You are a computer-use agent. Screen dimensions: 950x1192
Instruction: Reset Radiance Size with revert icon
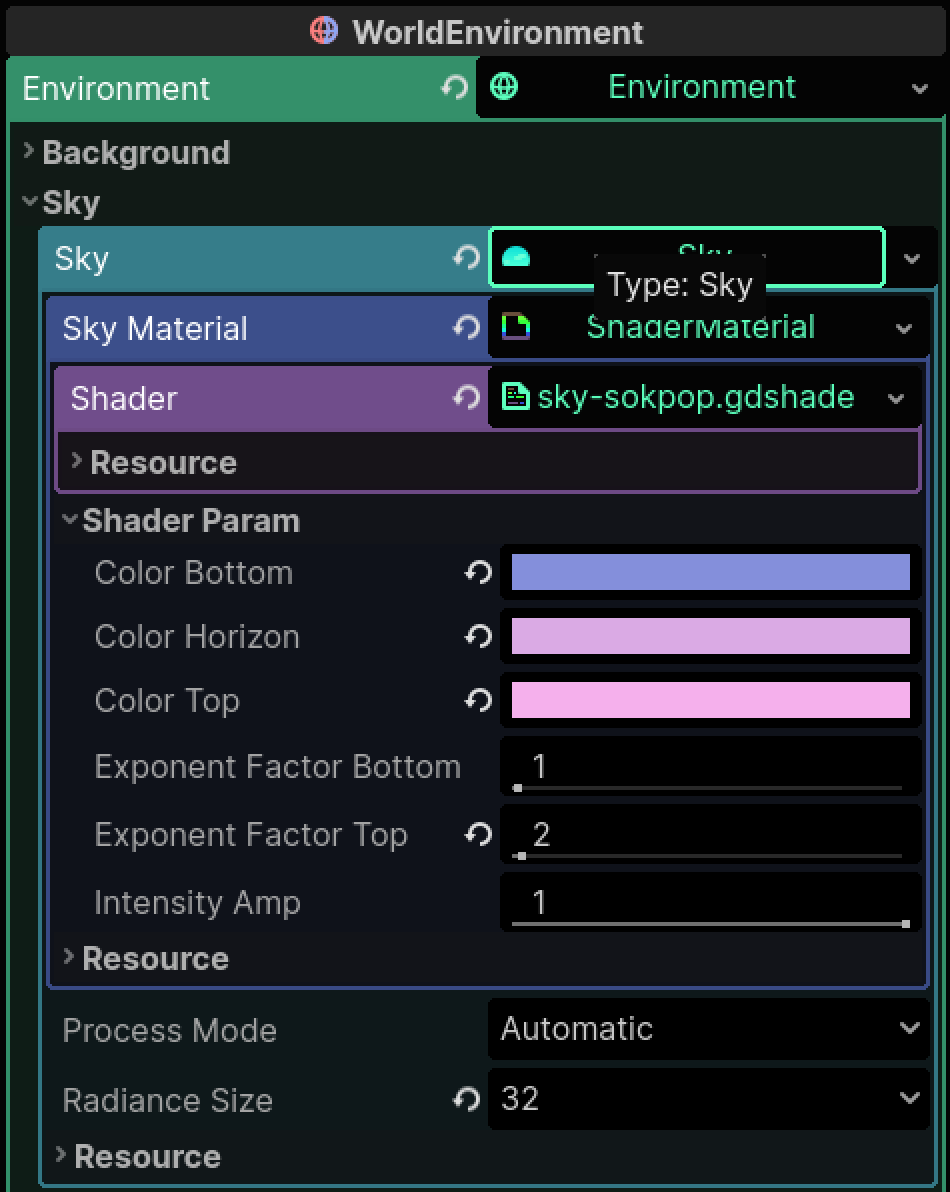pos(466,1098)
